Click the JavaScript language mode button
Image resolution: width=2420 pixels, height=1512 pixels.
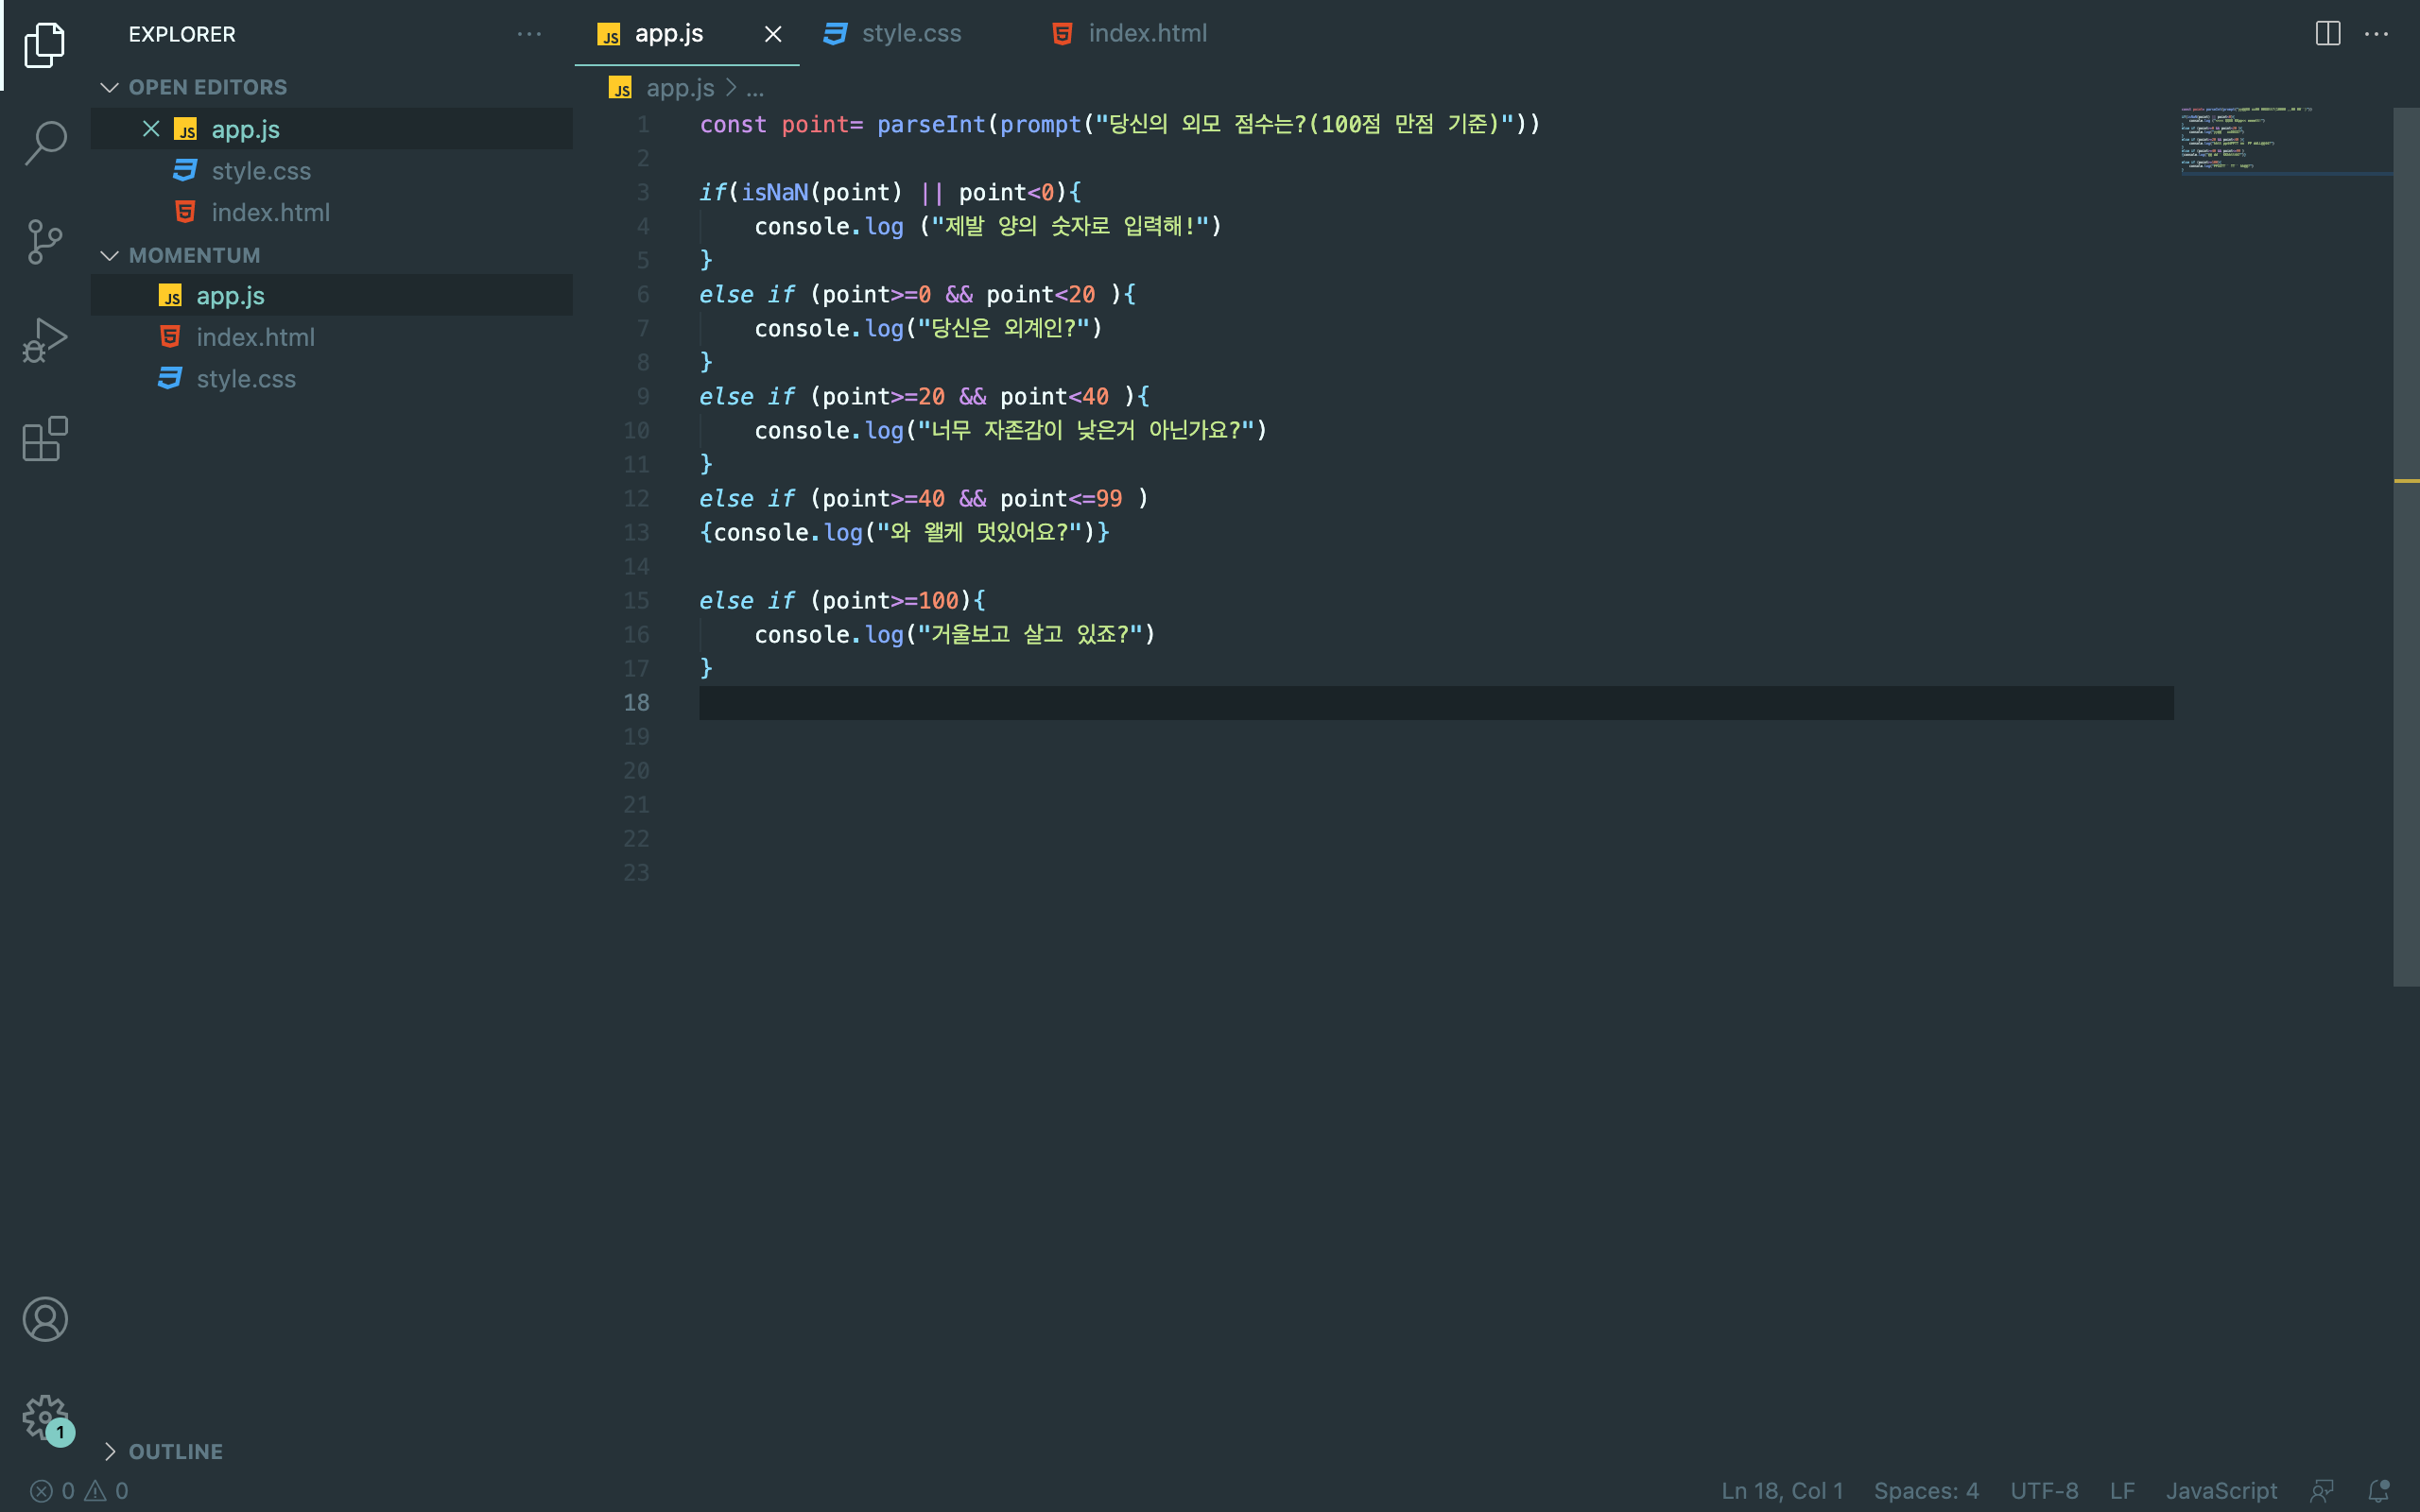pyautogui.click(x=2221, y=1491)
